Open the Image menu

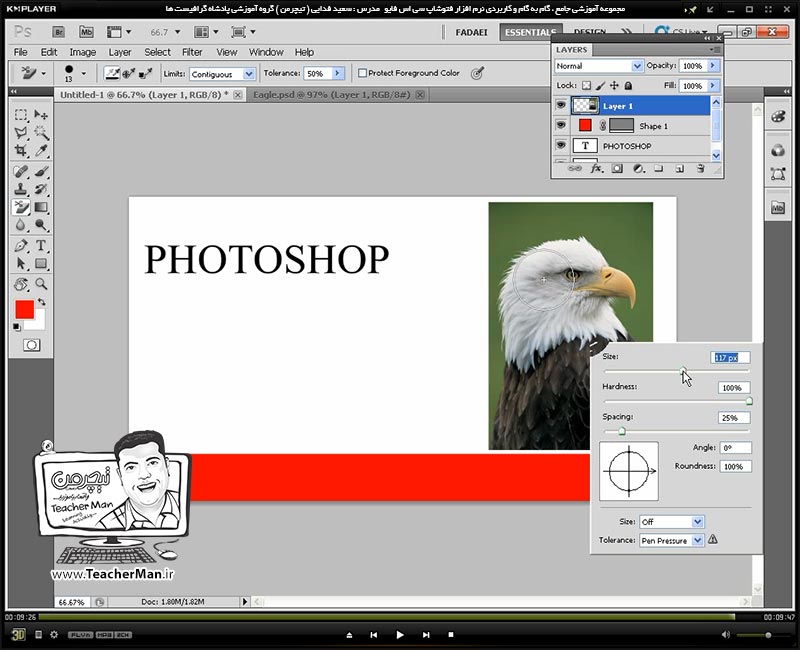point(83,52)
